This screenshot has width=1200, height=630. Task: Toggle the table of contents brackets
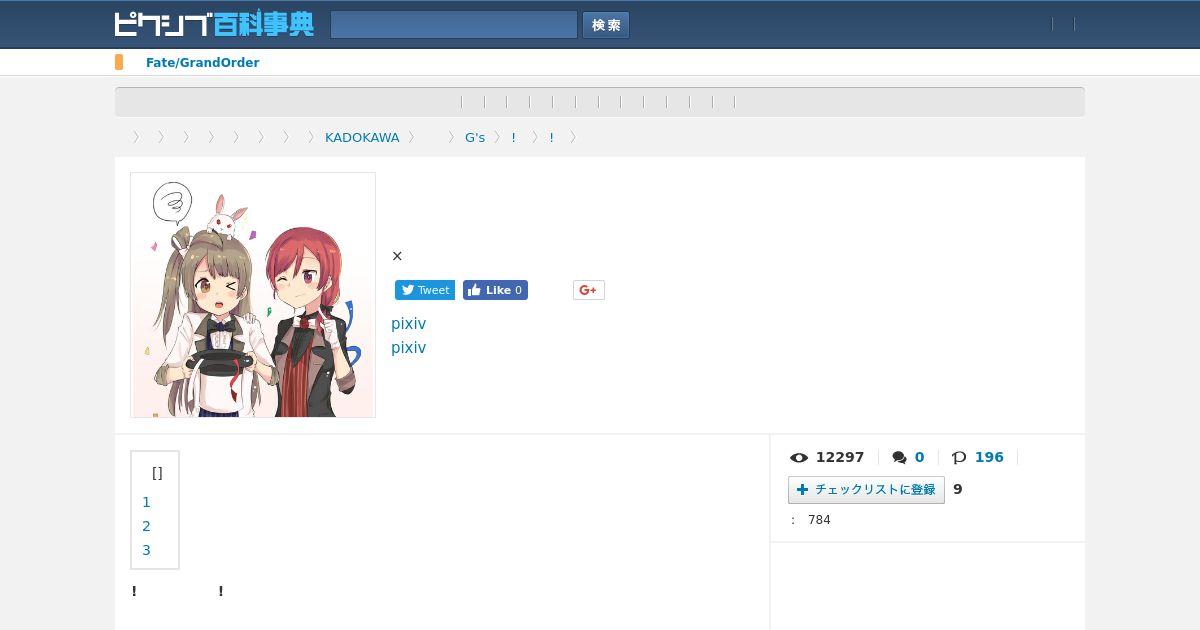pos(157,473)
